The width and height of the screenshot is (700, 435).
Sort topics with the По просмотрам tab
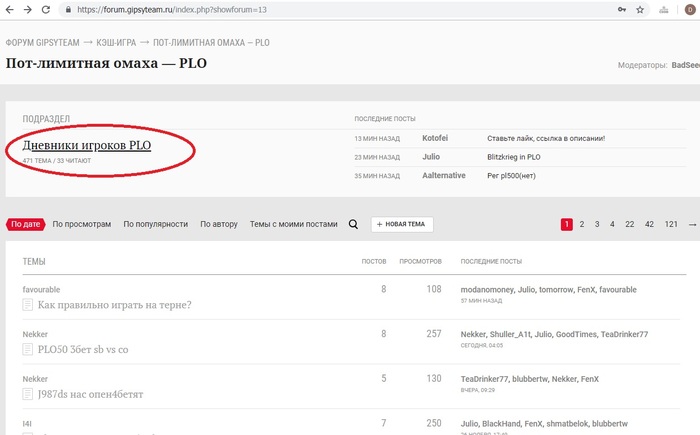(x=82, y=224)
